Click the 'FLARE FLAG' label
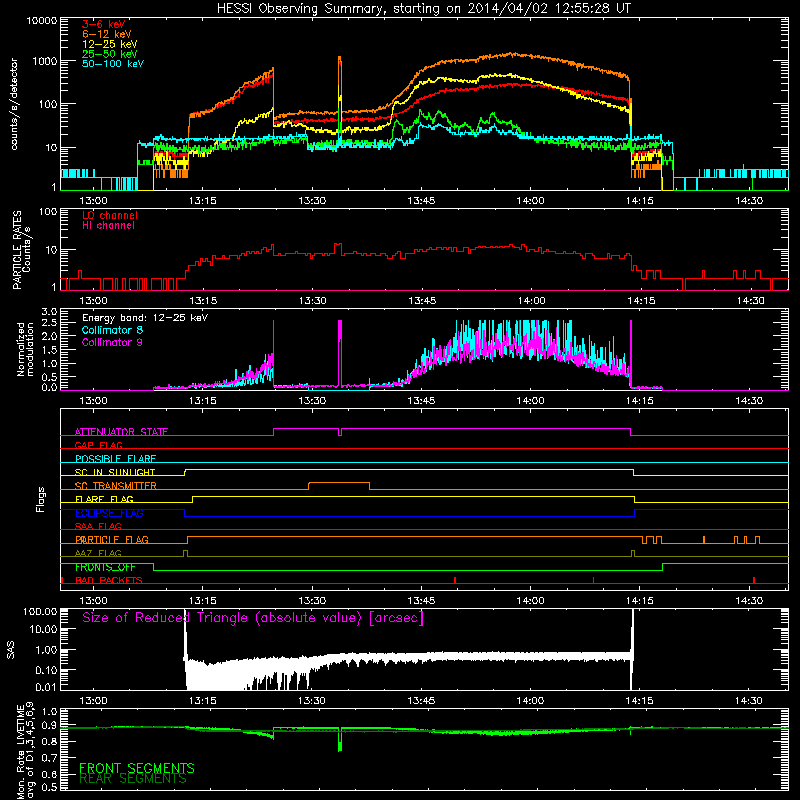Image resolution: width=800 pixels, height=800 pixels. (x=104, y=499)
